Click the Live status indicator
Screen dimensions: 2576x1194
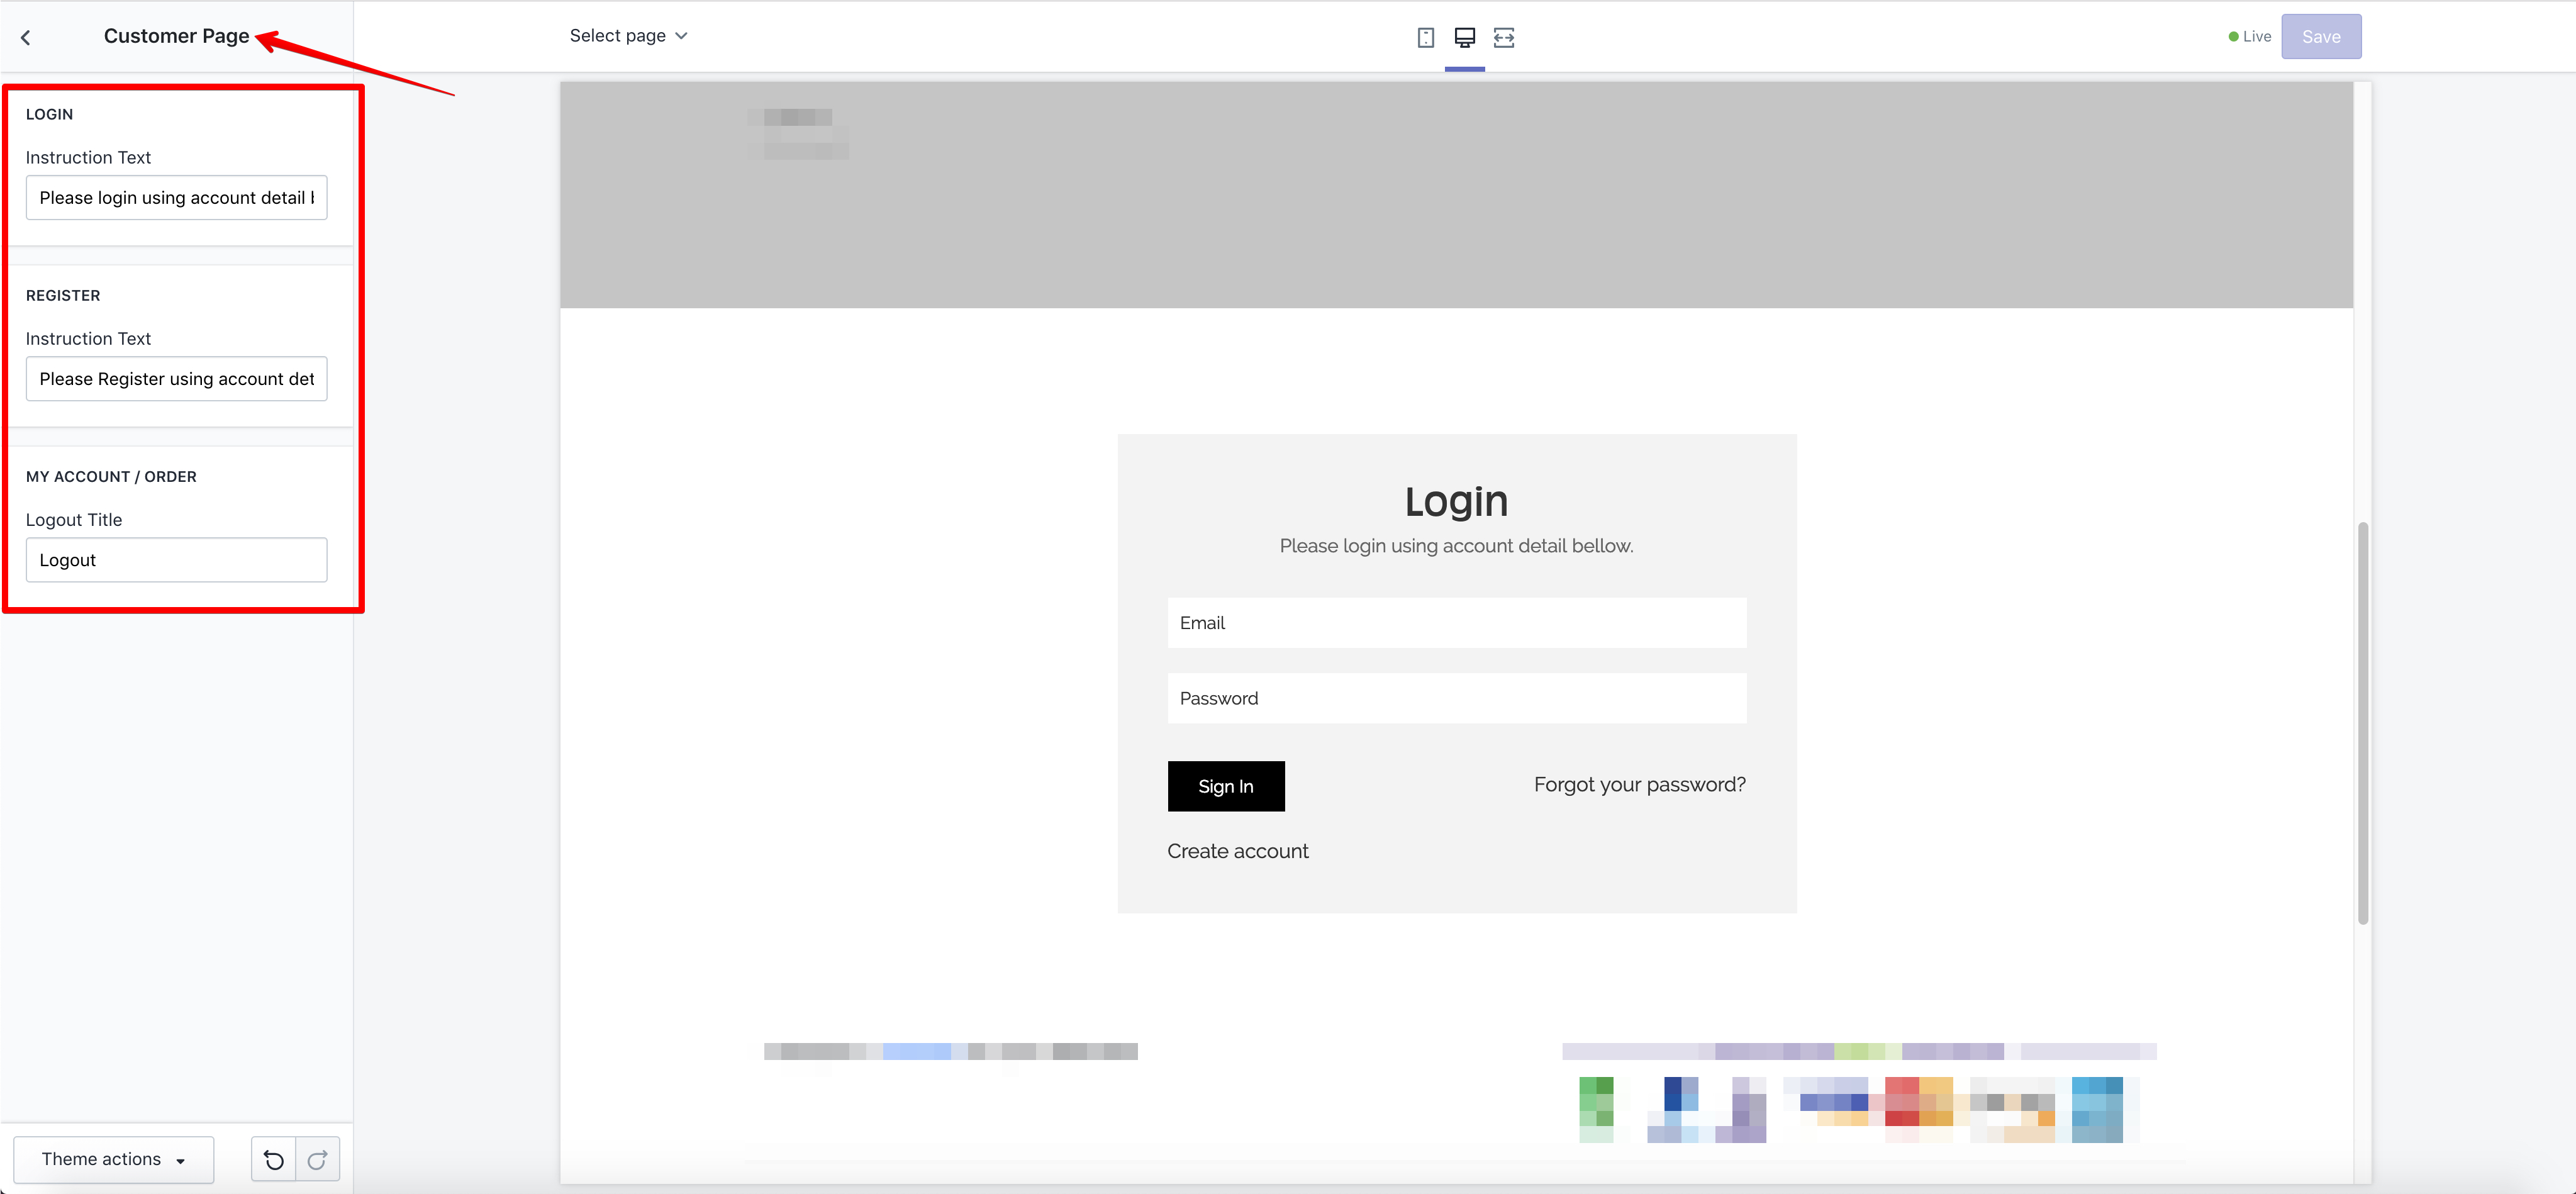2249,37
